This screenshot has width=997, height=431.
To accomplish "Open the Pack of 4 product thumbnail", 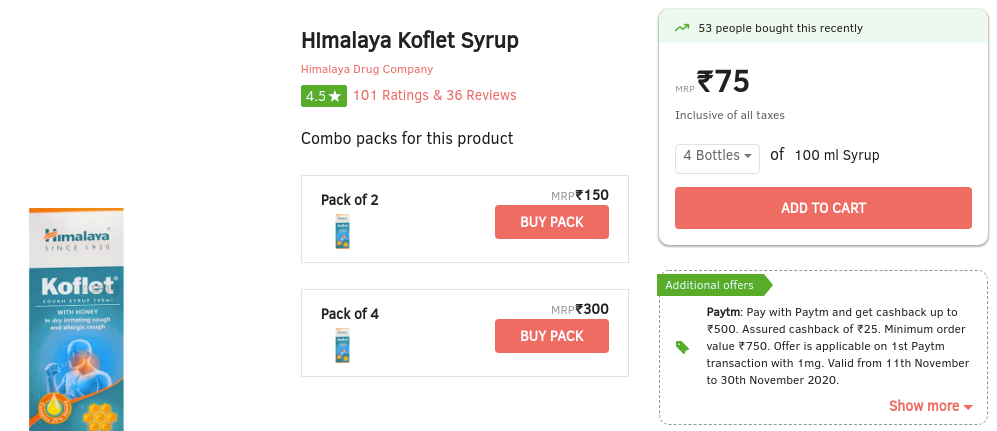I will coord(342,345).
